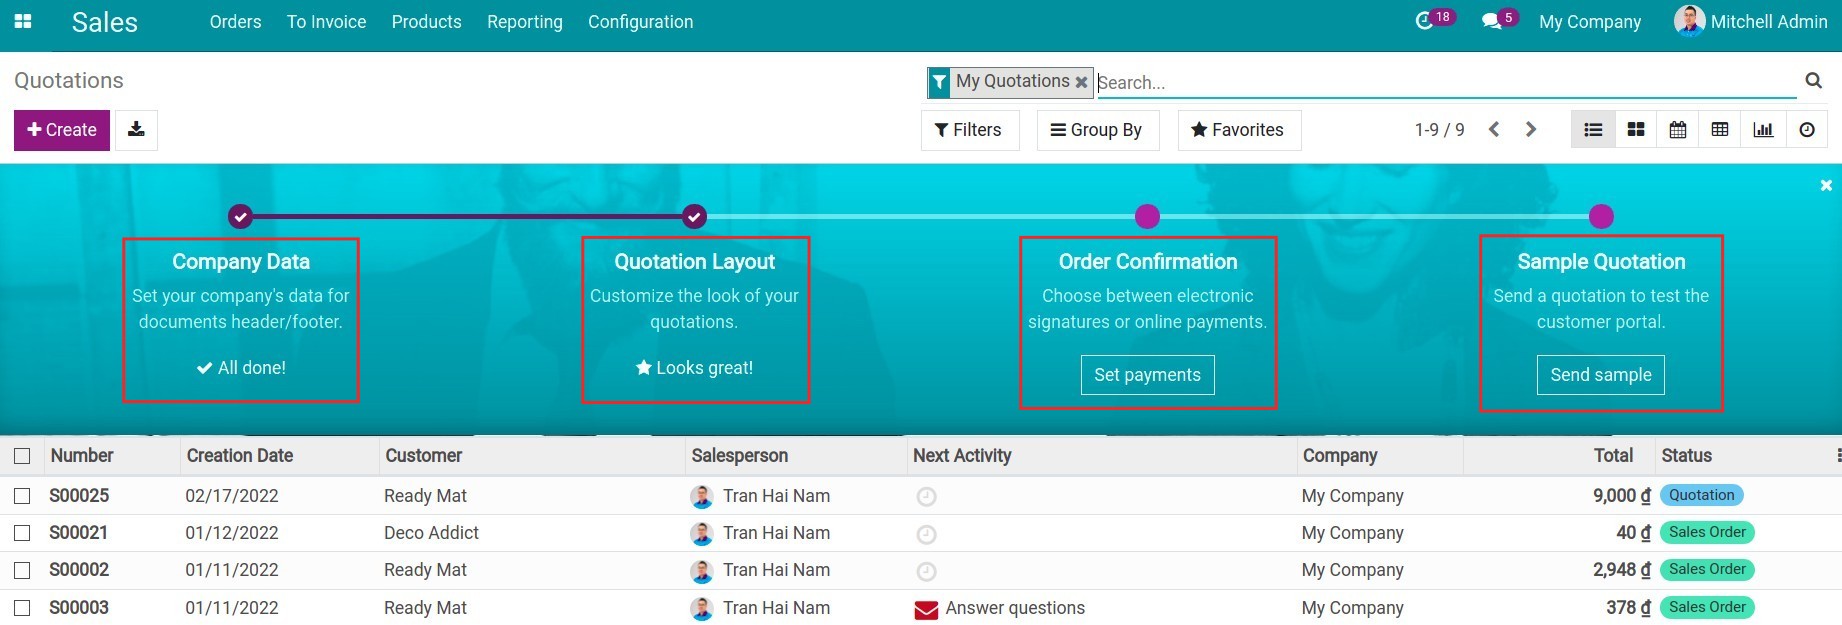Click the Sample Quotation step dot
The width and height of the screenshot is (1842, 625).
tap(1601, 216)
